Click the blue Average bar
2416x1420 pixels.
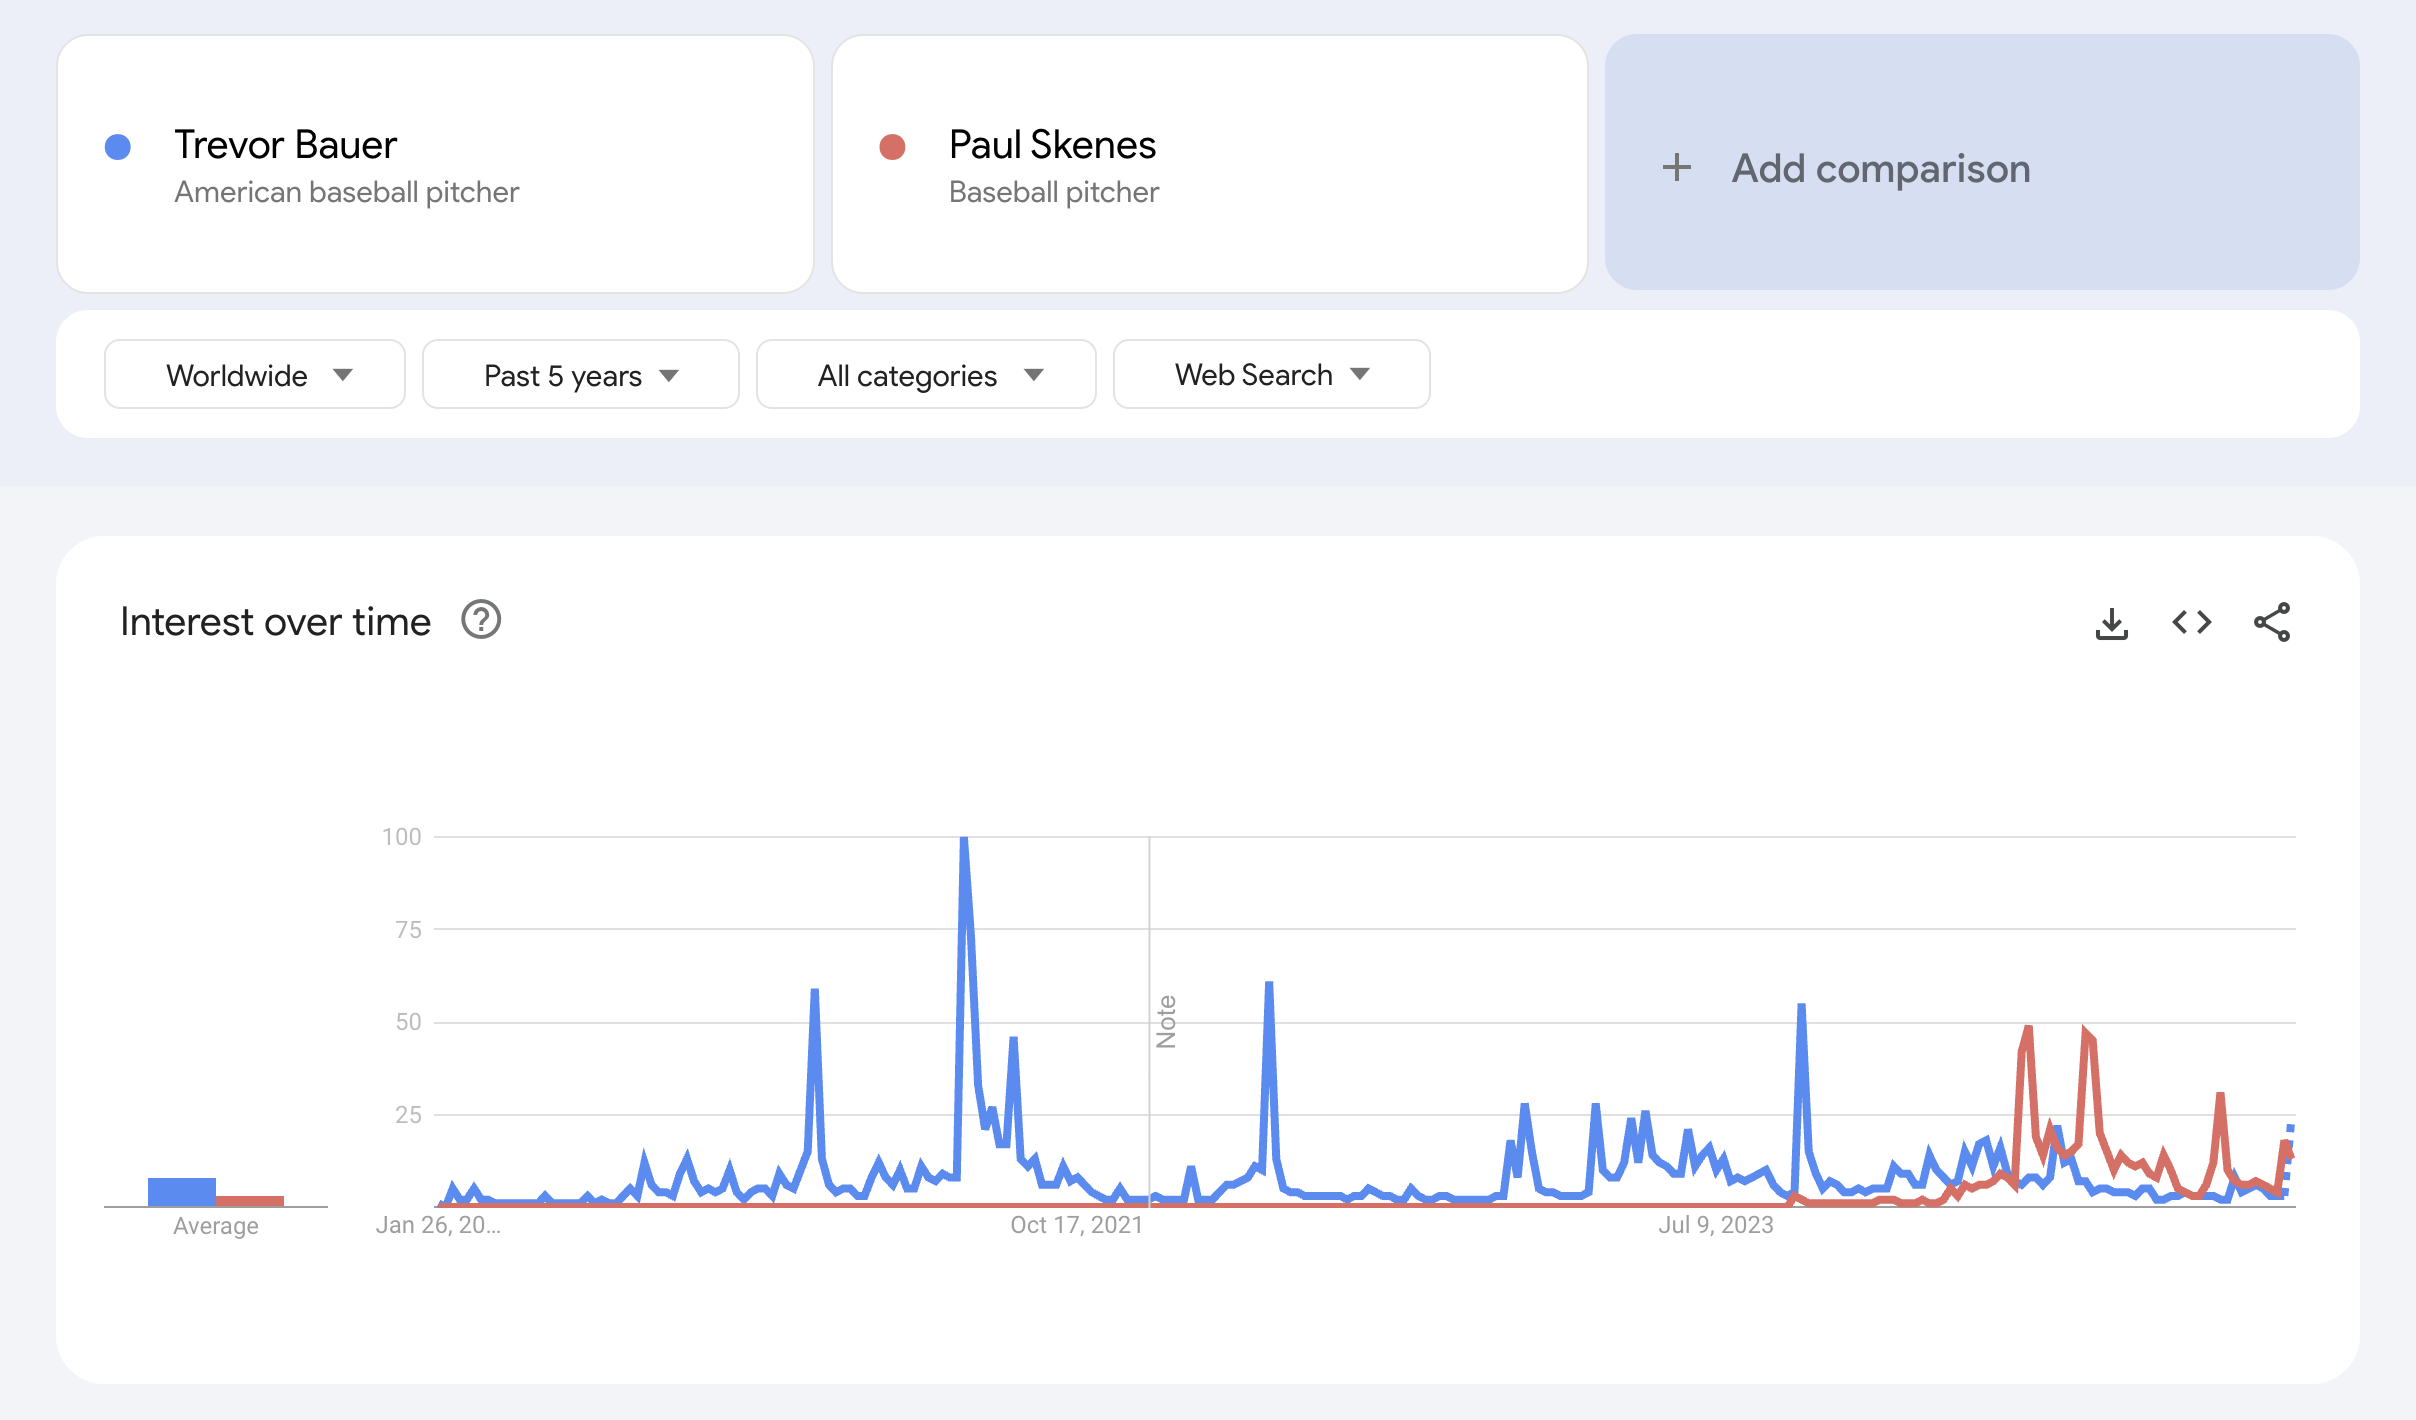pos(182,1192)
